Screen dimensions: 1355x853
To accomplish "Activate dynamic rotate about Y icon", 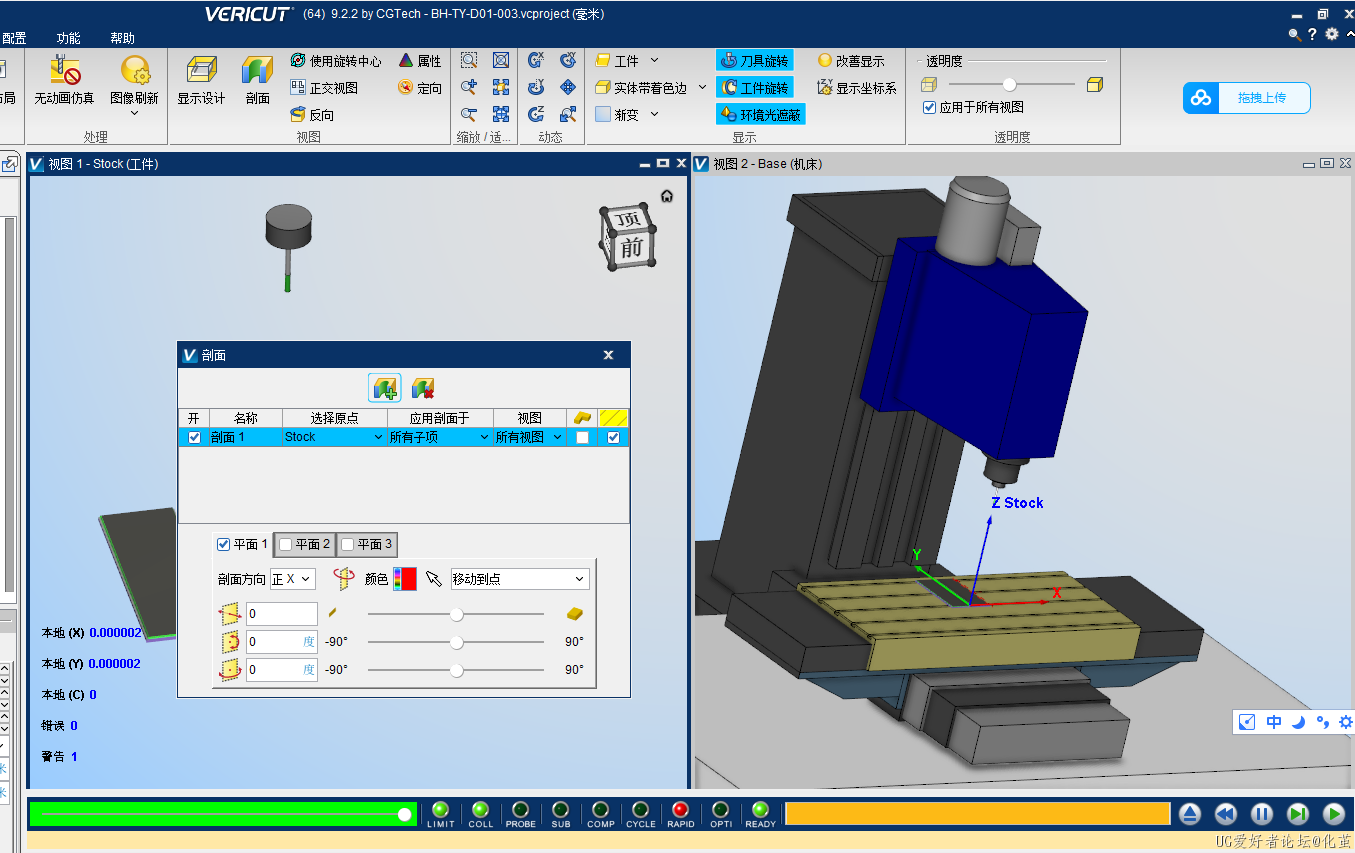I will [x=536, y=88].
